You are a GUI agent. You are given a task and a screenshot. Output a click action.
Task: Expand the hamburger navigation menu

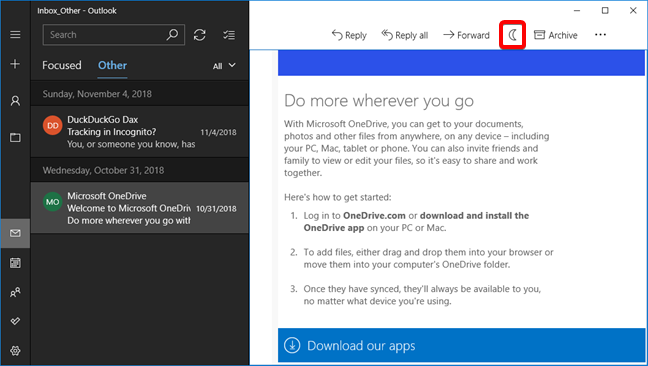click(x=15, y=34)
